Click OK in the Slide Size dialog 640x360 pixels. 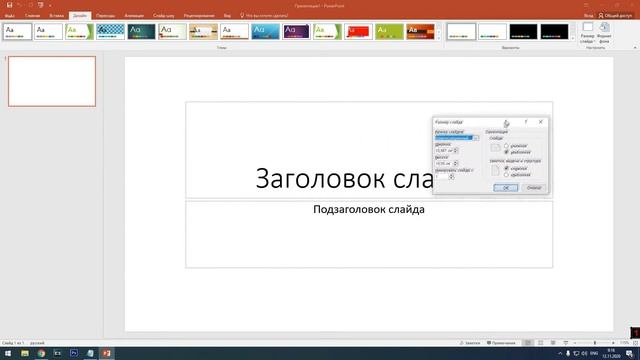coord(506,188)
